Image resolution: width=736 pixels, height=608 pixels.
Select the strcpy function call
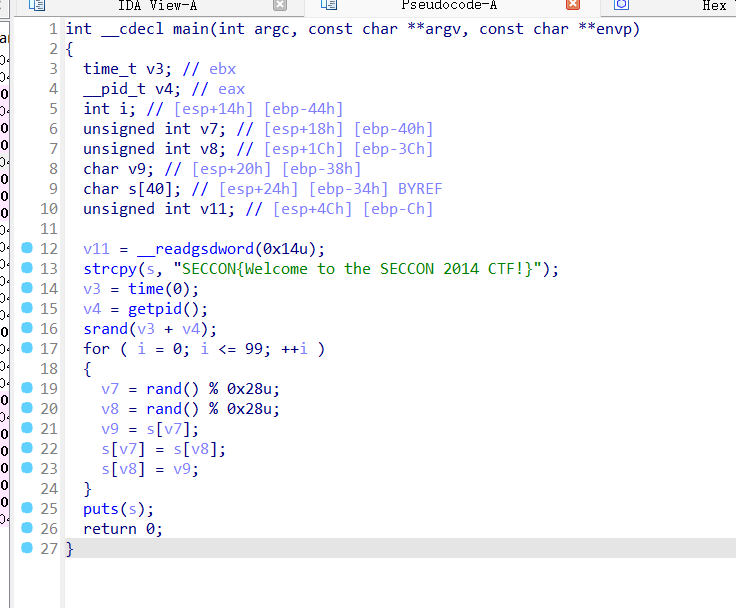[x=109, y=269]
